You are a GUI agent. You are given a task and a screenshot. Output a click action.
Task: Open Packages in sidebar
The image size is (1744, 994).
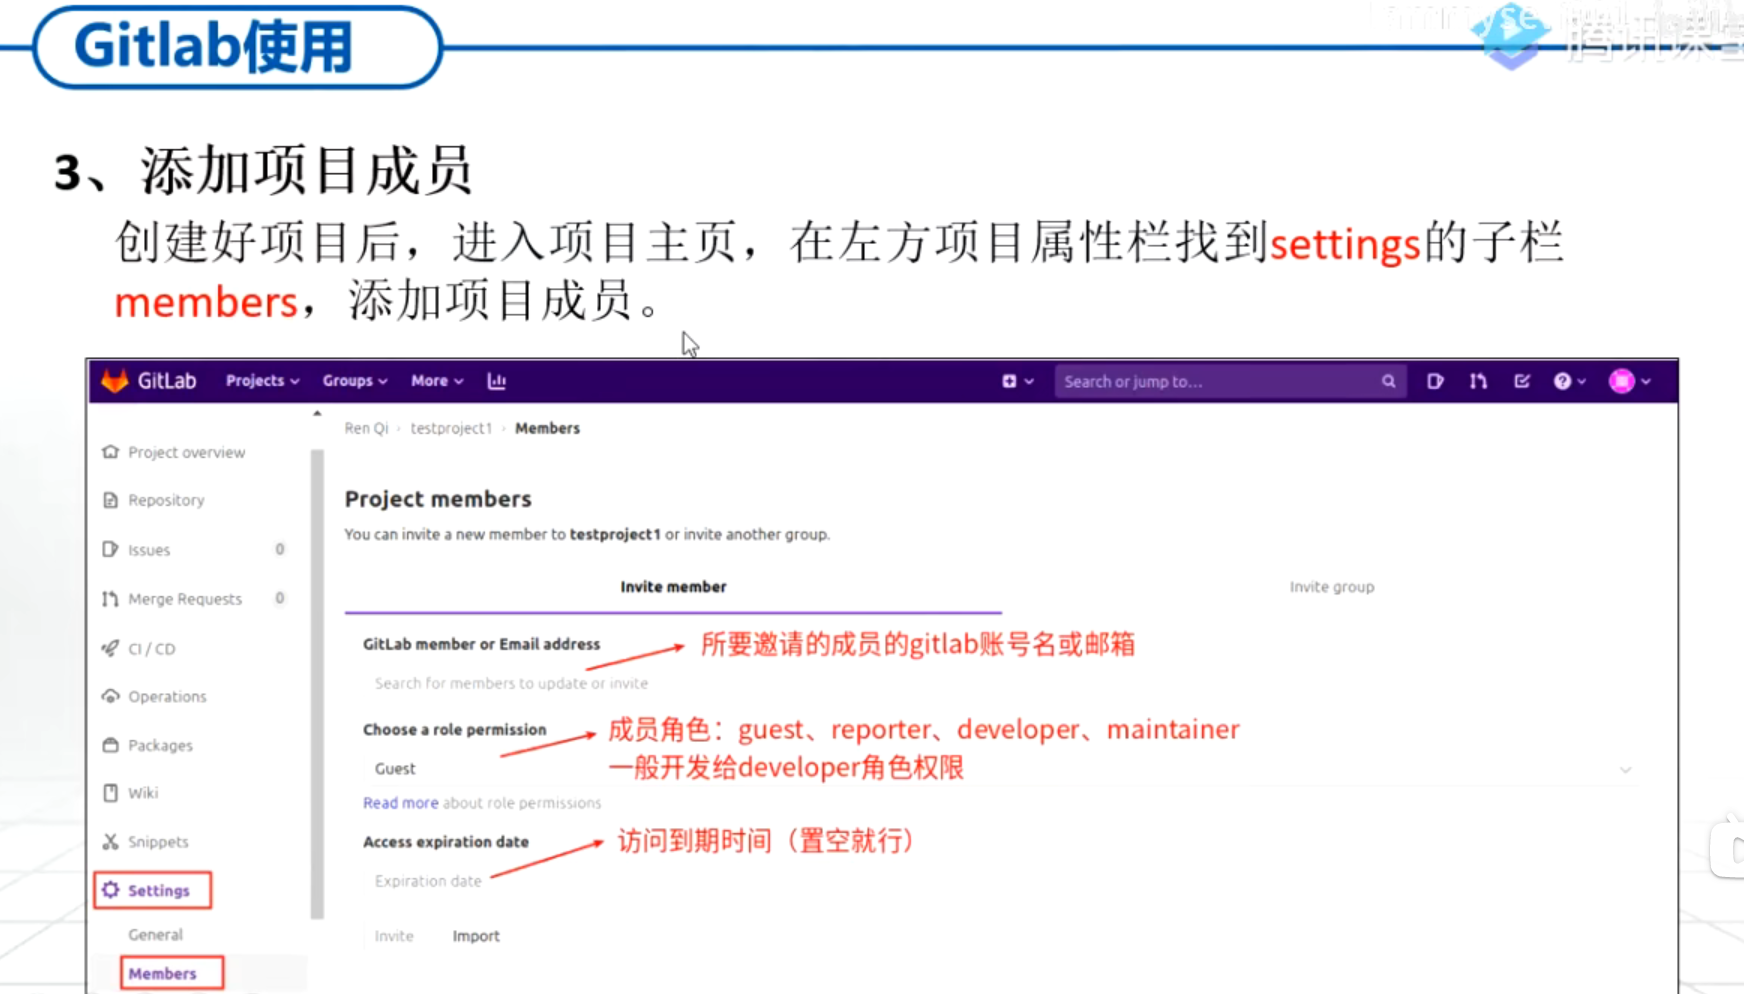tap(160, 746)
